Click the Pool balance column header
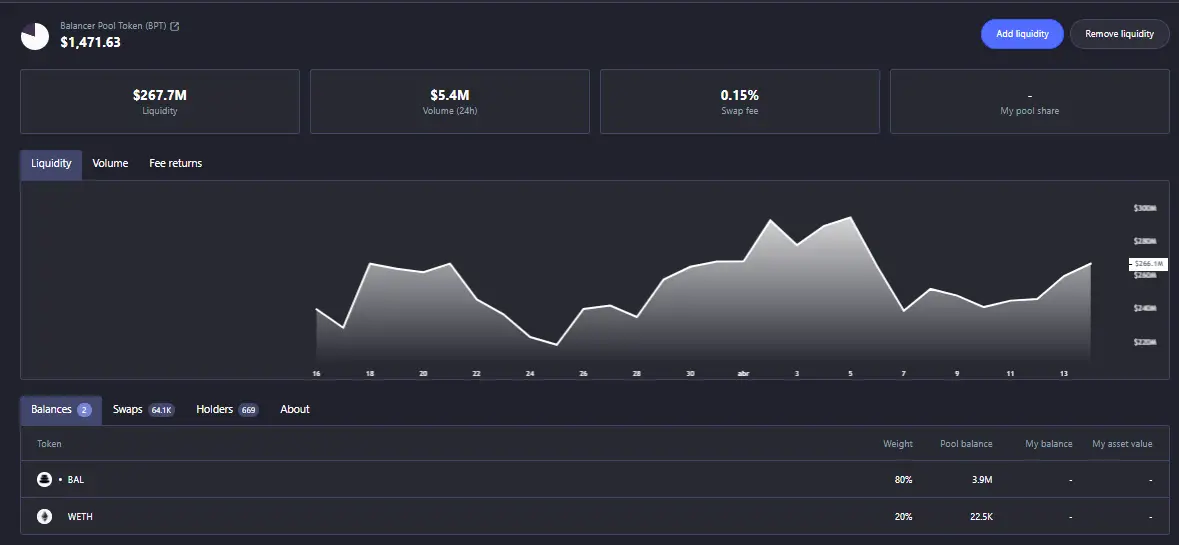The width and height of the screenshot is (1179, 545). pos(966,444)
